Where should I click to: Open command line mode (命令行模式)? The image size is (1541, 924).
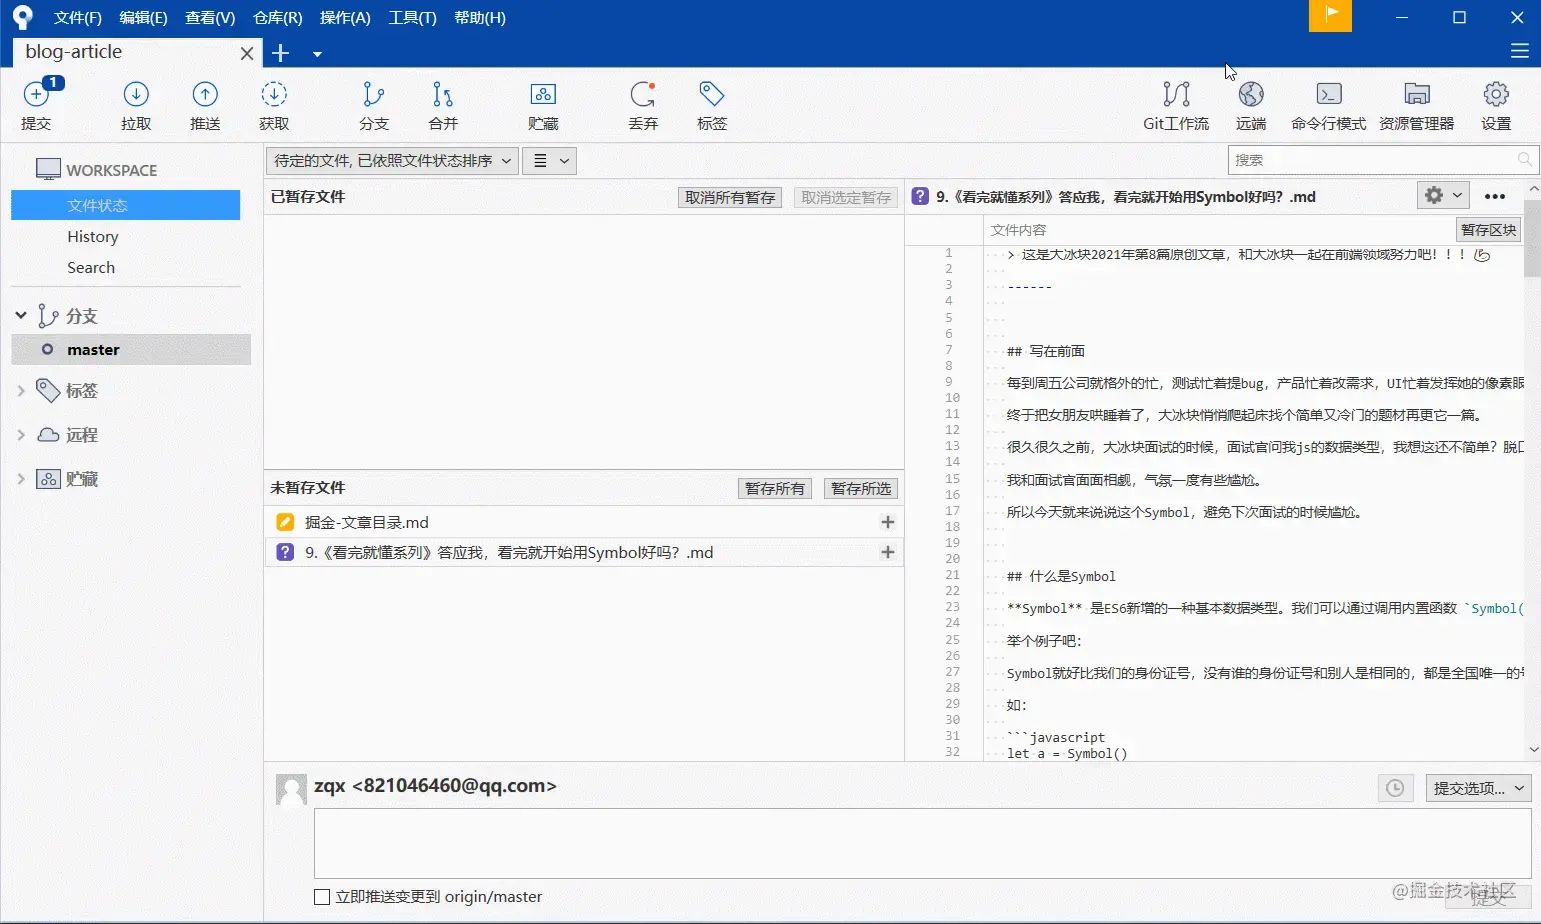click(x=1328, y=105)
